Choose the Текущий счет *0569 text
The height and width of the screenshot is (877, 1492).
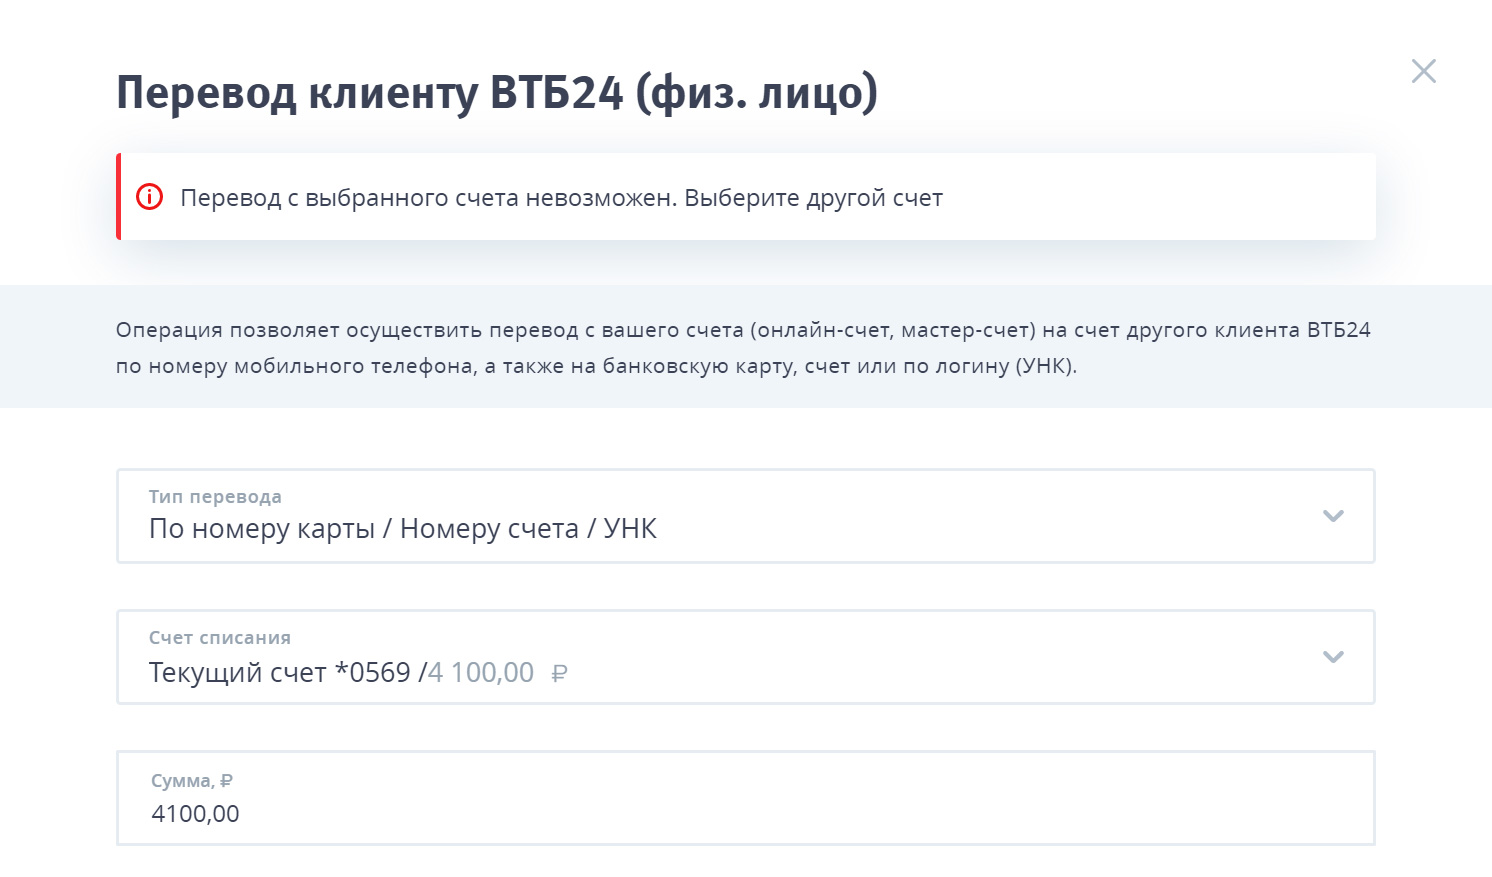click(280, 672)
